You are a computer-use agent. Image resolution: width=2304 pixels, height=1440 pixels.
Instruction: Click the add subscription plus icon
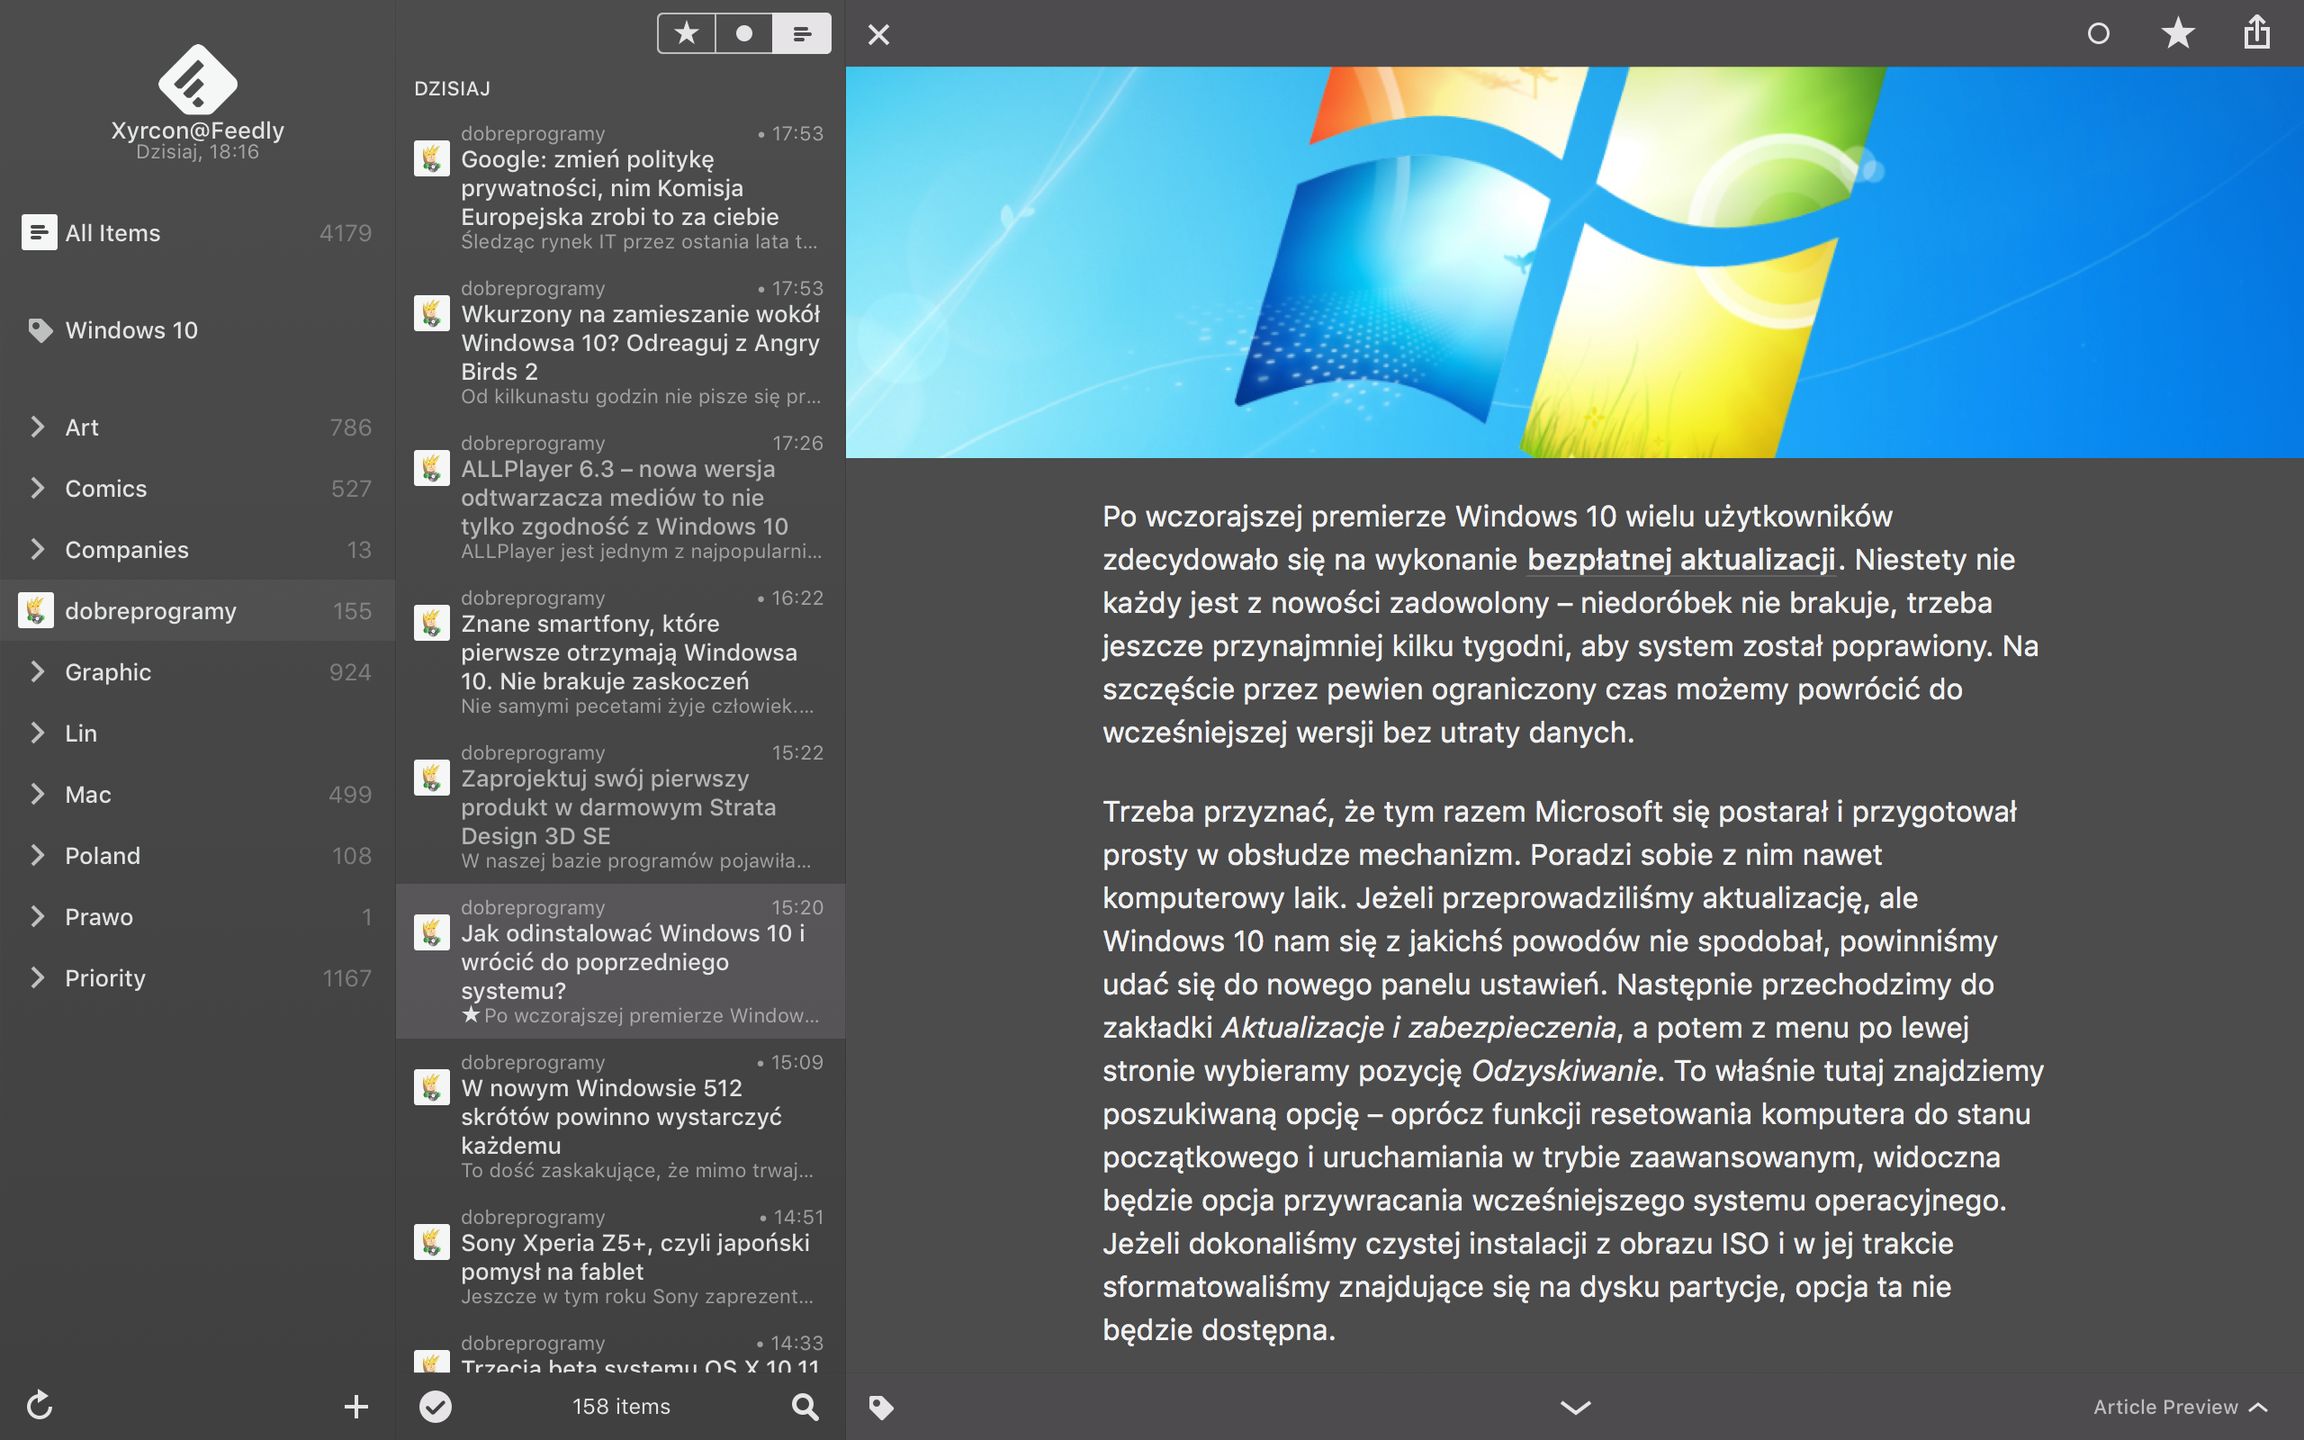pyautogui.click(x=356, y=1407)
